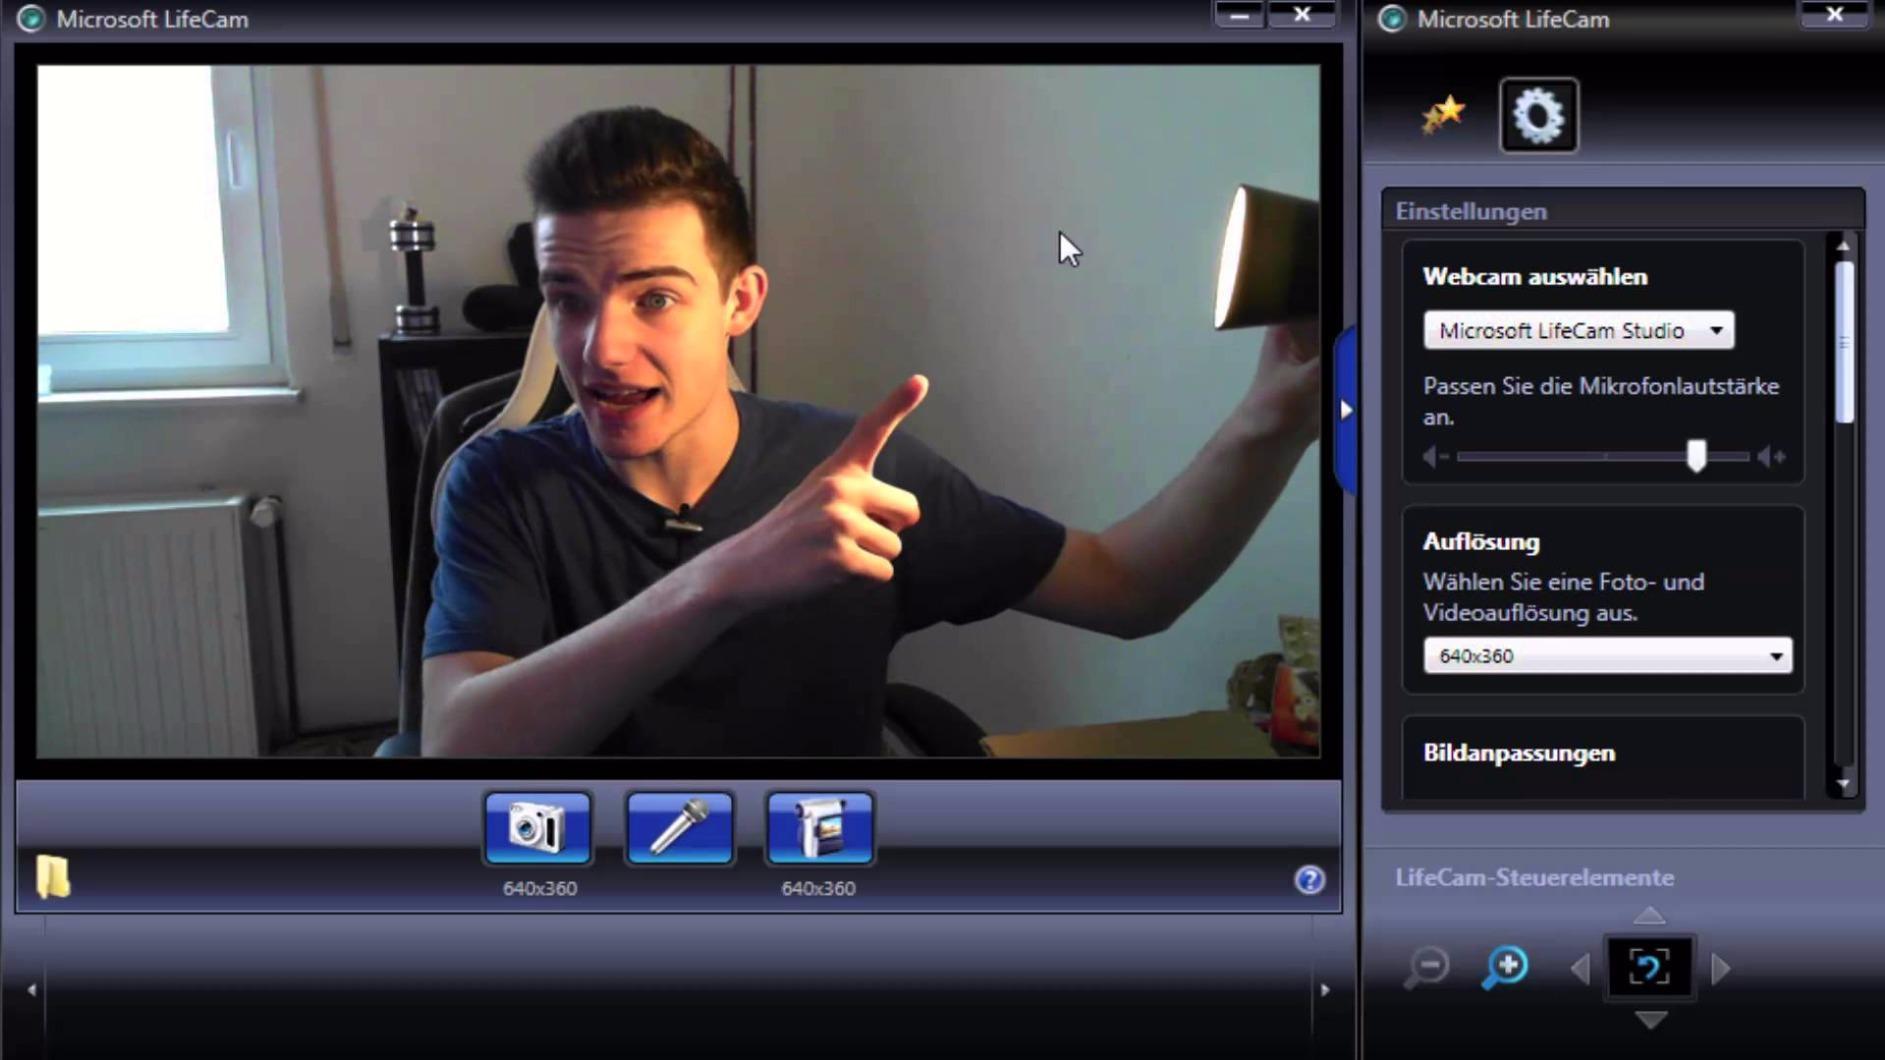Adjust the microphone volume slider handle
Viewport: 1885px width, 1060px height.
pyautogui.click(x=1696, y=456)
